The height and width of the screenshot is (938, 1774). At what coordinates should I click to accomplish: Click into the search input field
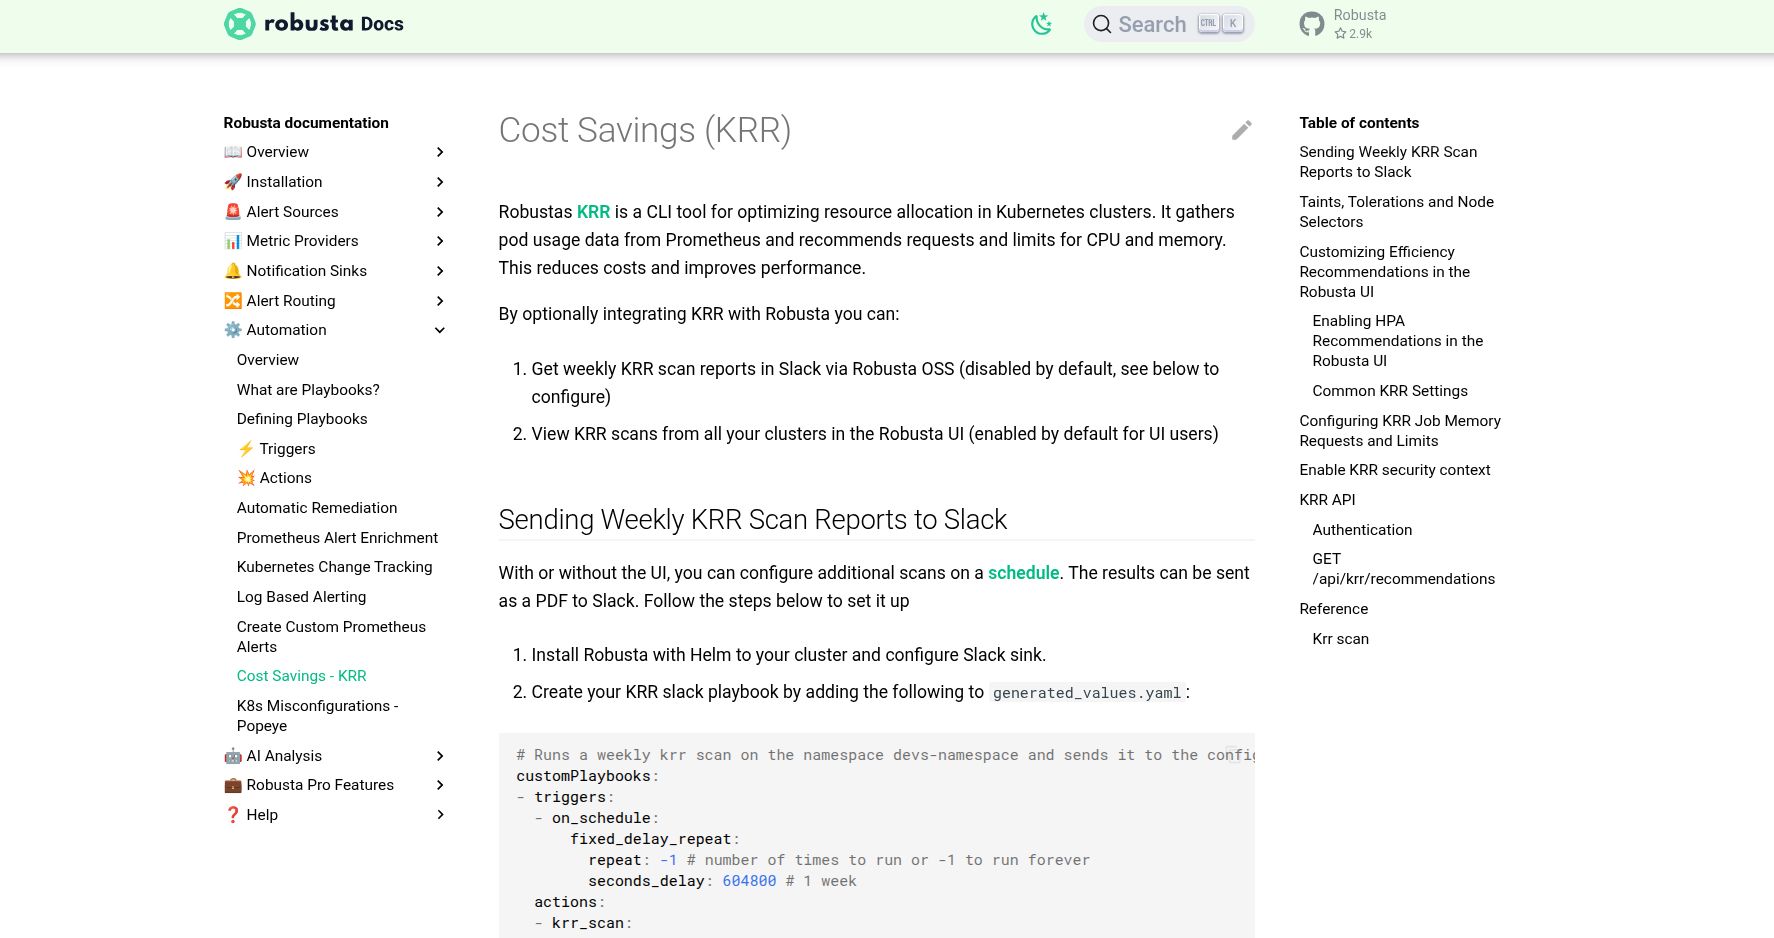point(1160,24)
